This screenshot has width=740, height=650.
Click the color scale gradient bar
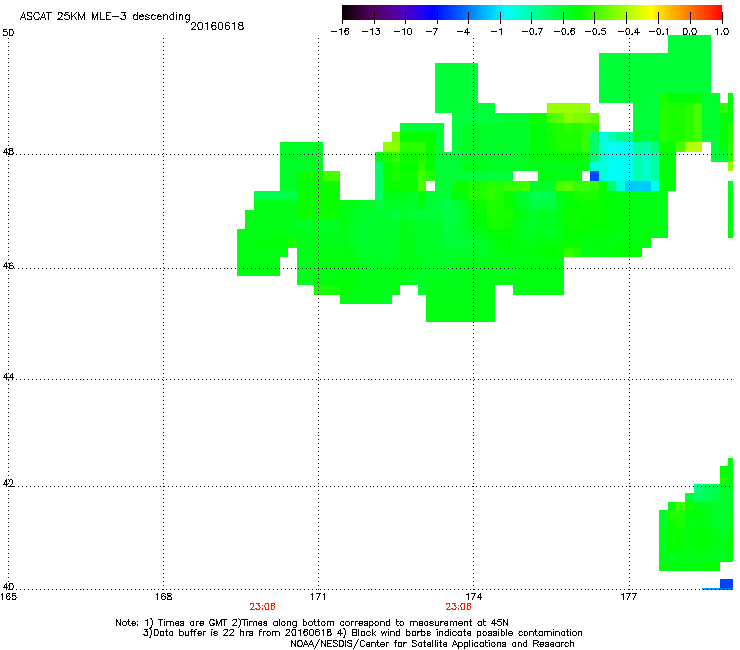coord(532,12)
